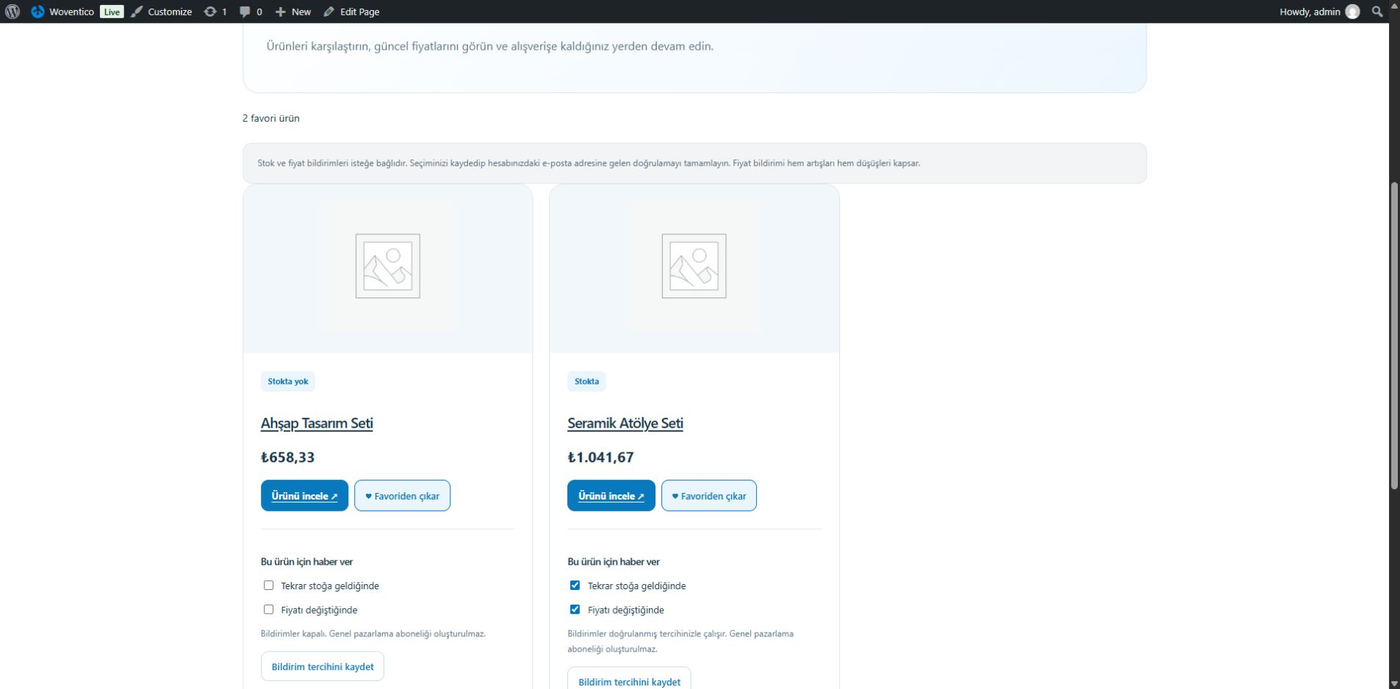Click the ₺658,33 price
The width and height of the screenshot is (1400, 689).
point(288,458)
